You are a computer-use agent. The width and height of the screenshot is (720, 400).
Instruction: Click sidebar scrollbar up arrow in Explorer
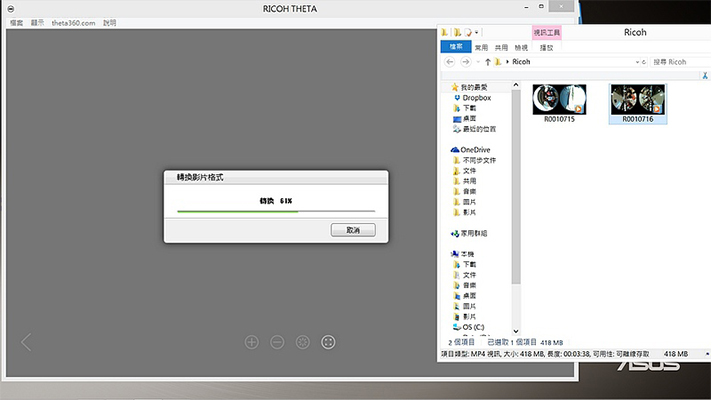coord(516,85)
